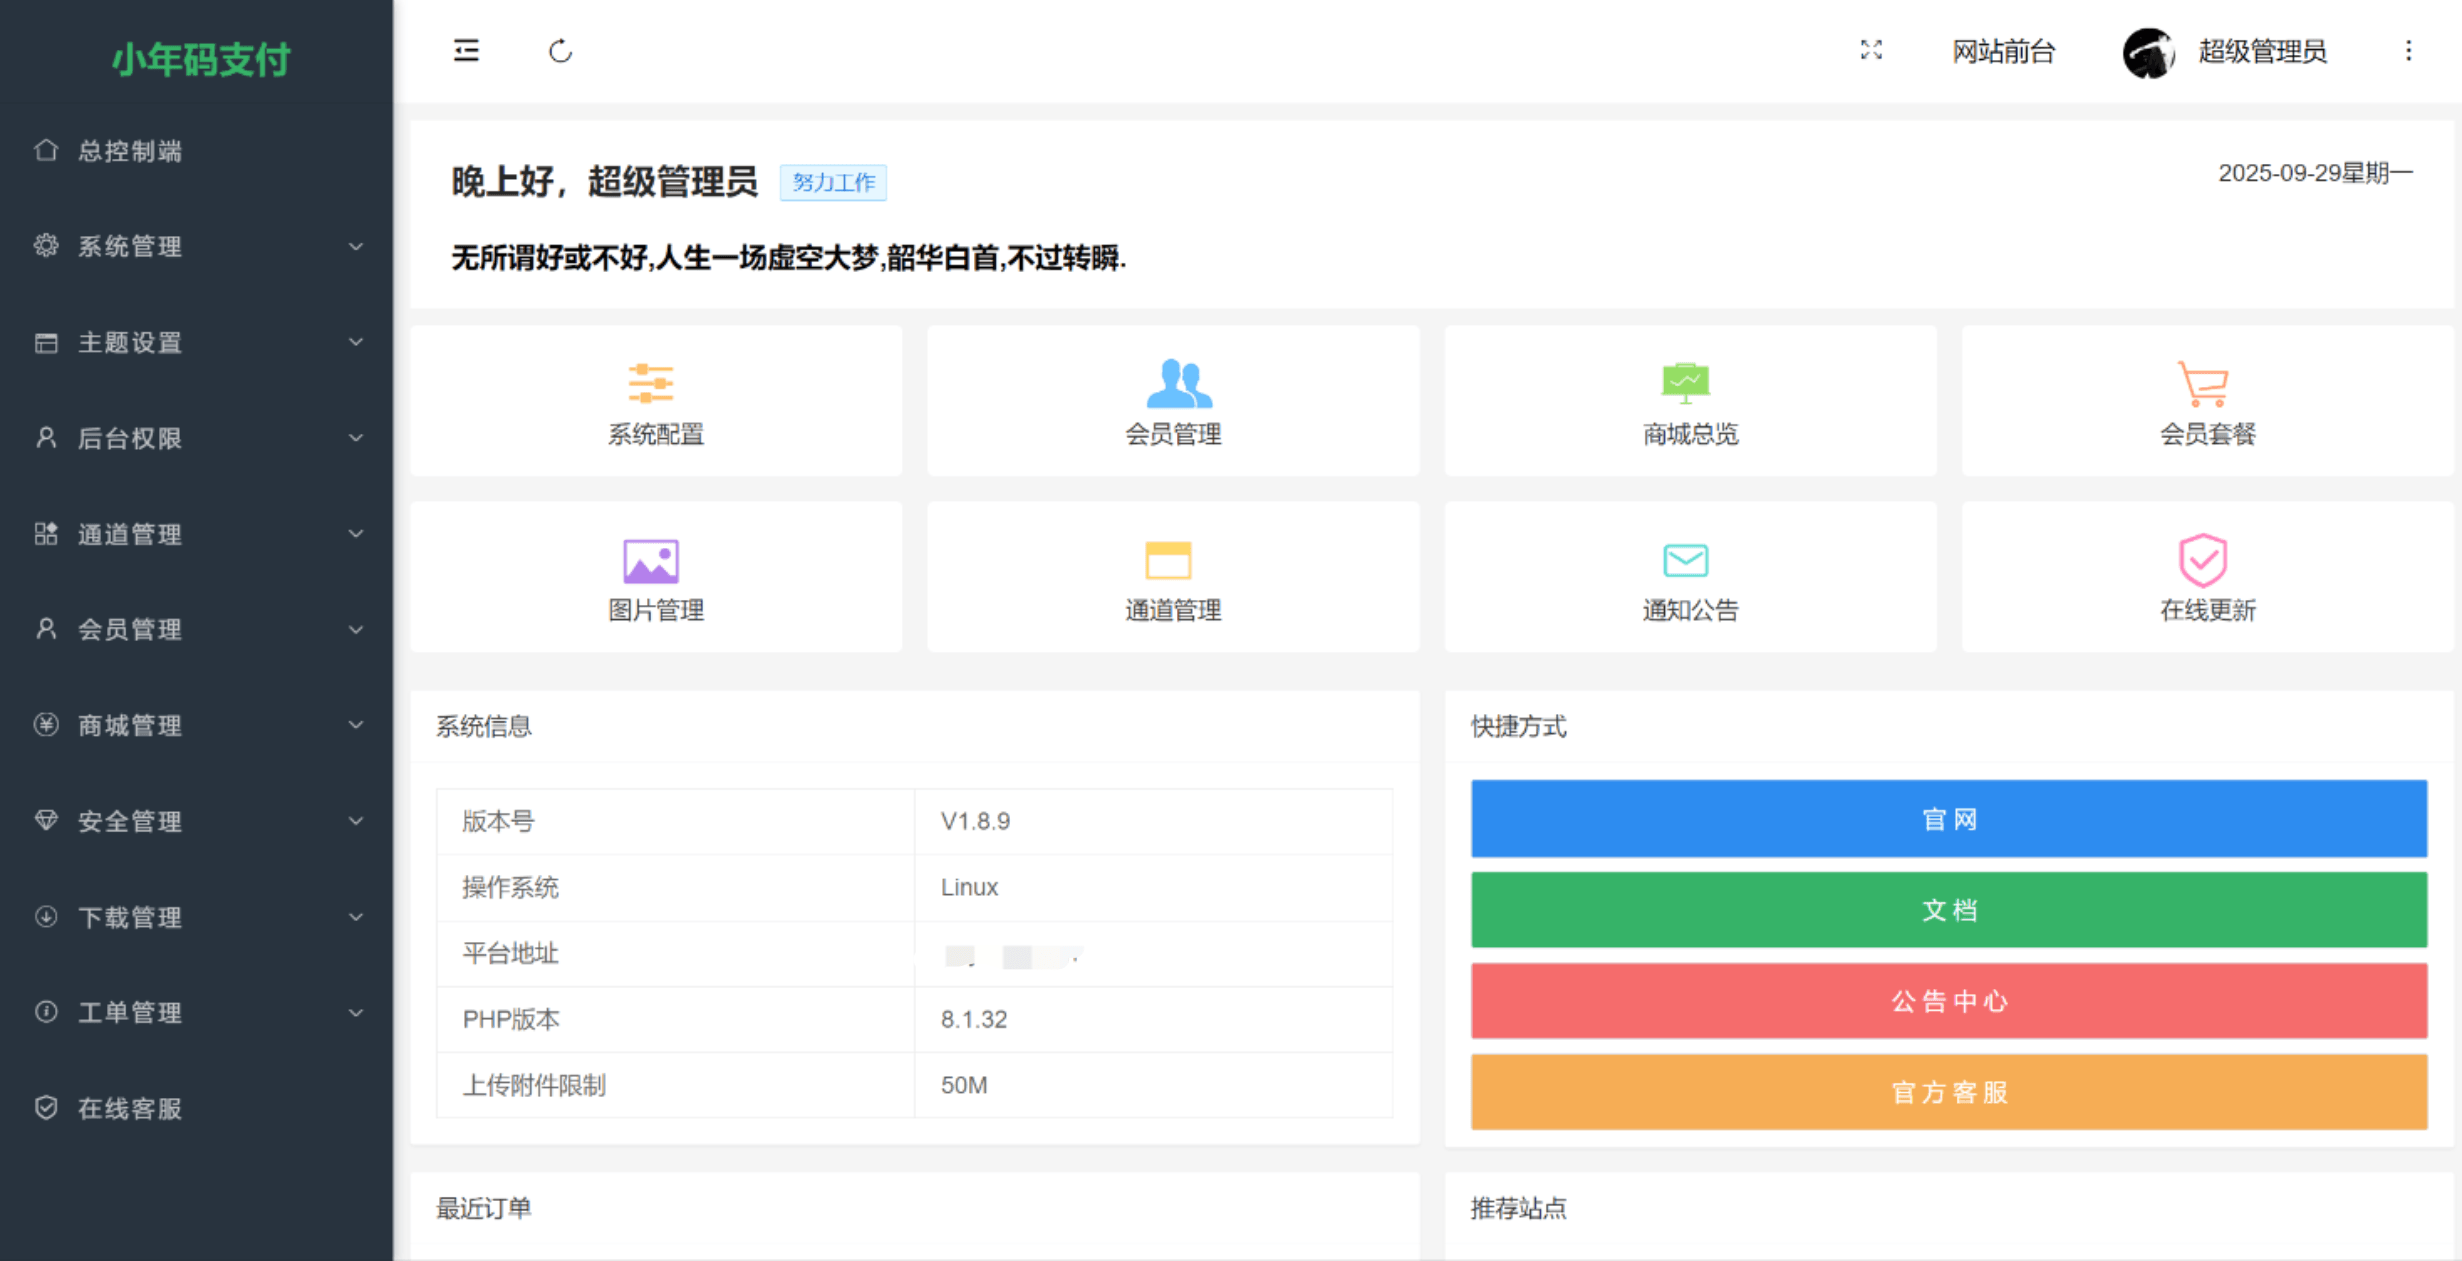2462x1261 pixels.
Task: Open 通知公告 envelope icon
Action: point(1688,560)
